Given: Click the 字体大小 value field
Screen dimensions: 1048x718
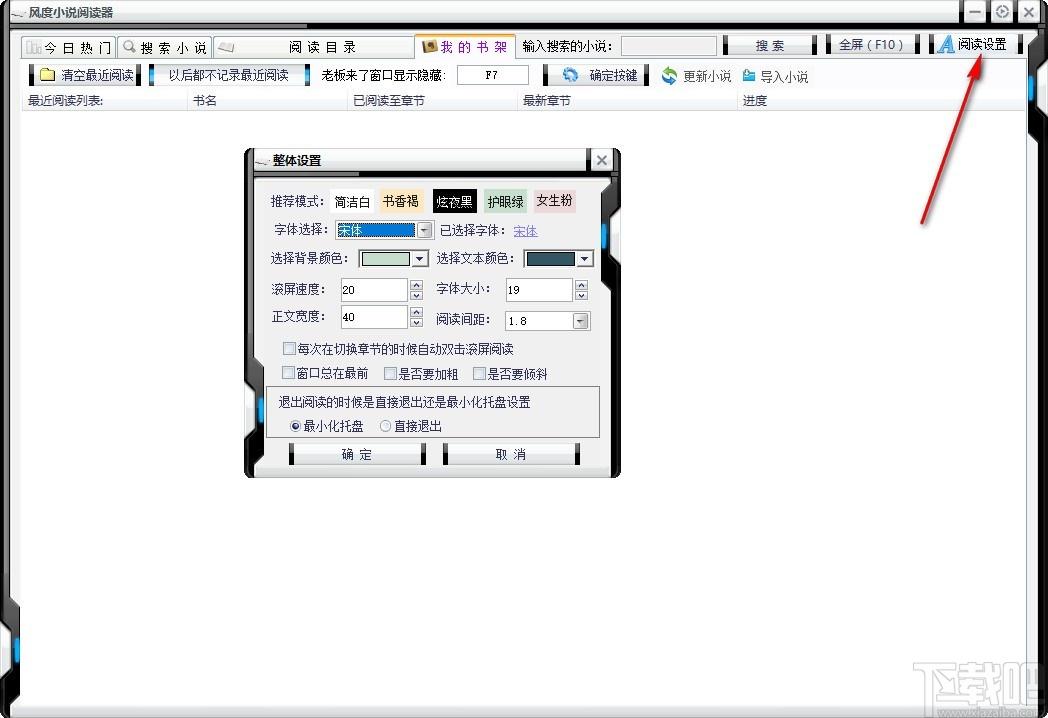Looking at the screenshot, I should (x=539, y=290).
